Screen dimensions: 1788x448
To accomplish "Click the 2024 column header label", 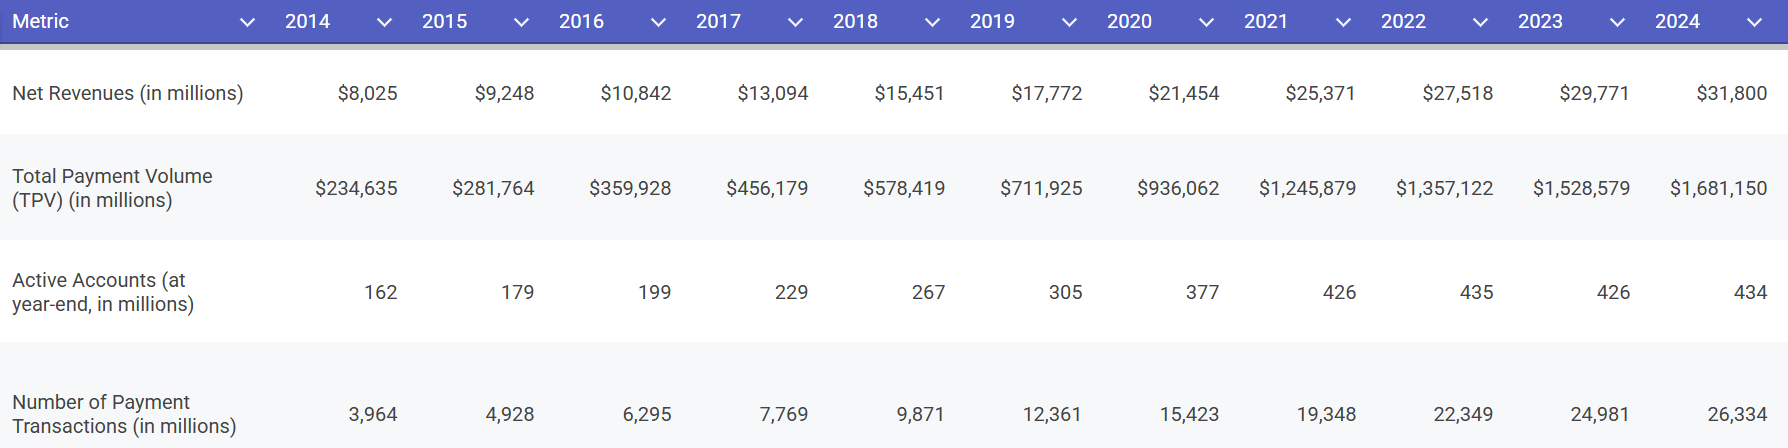I will pos(1677,21).
